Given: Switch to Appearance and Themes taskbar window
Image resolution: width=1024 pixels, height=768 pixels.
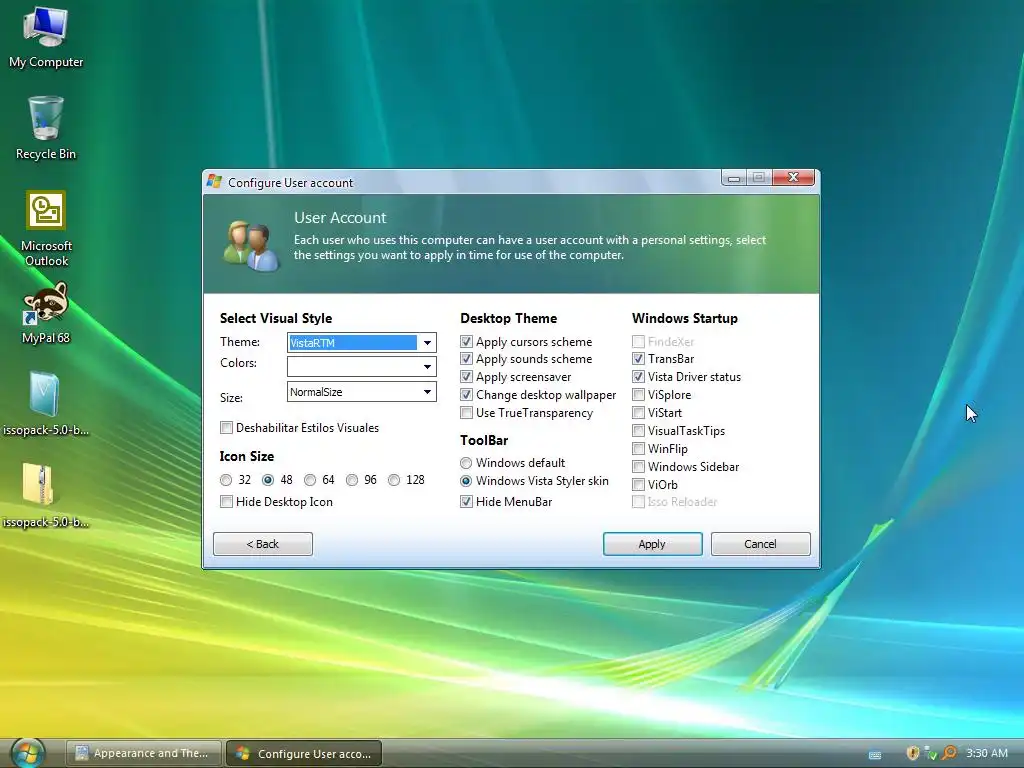Looking at the screenshot, I should coord(144,753).
